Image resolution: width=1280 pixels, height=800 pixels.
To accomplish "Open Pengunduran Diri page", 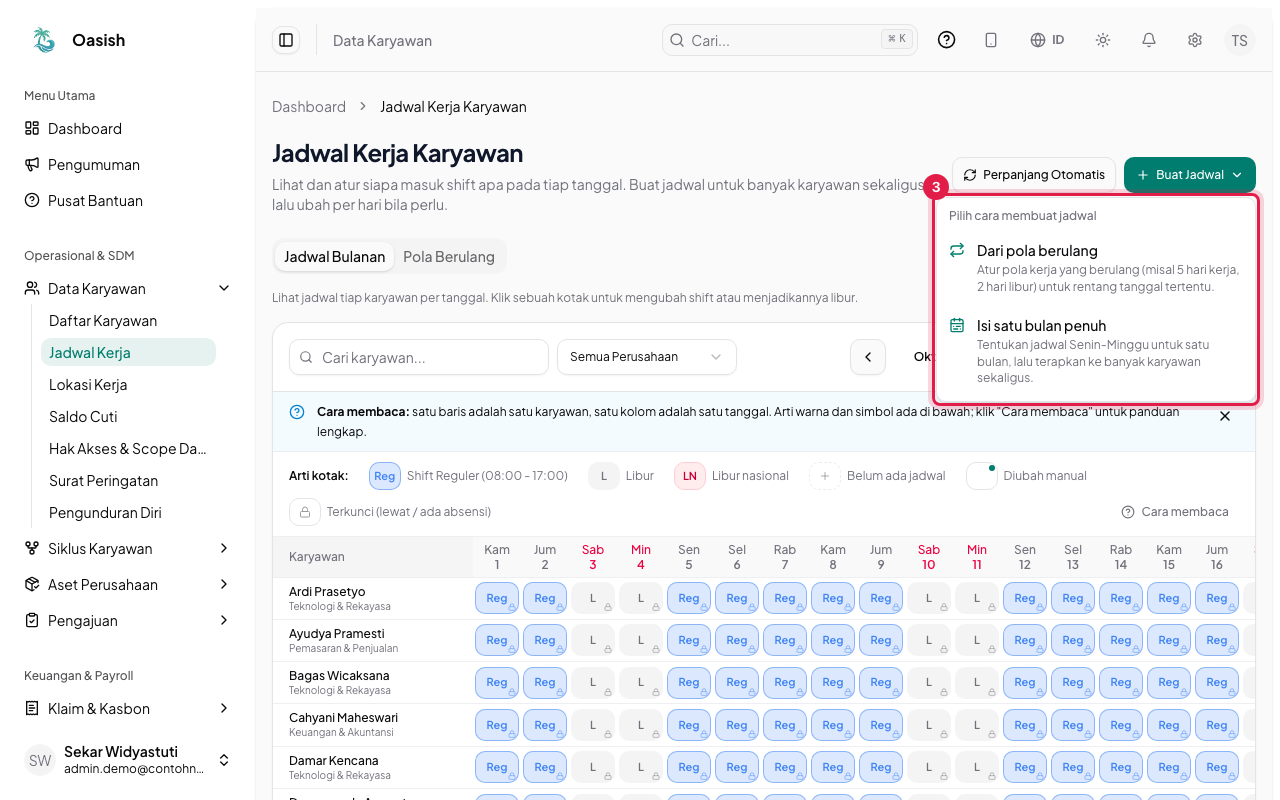I will [x=128, y=513].
